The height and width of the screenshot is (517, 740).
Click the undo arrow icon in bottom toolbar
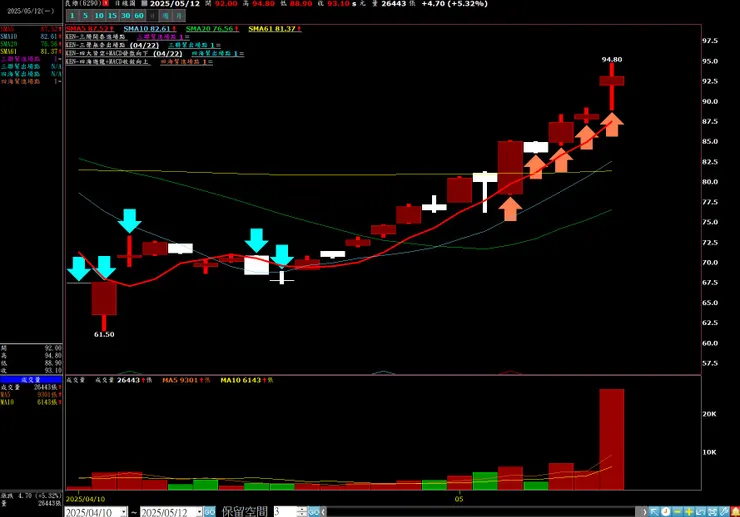(700, 512)
